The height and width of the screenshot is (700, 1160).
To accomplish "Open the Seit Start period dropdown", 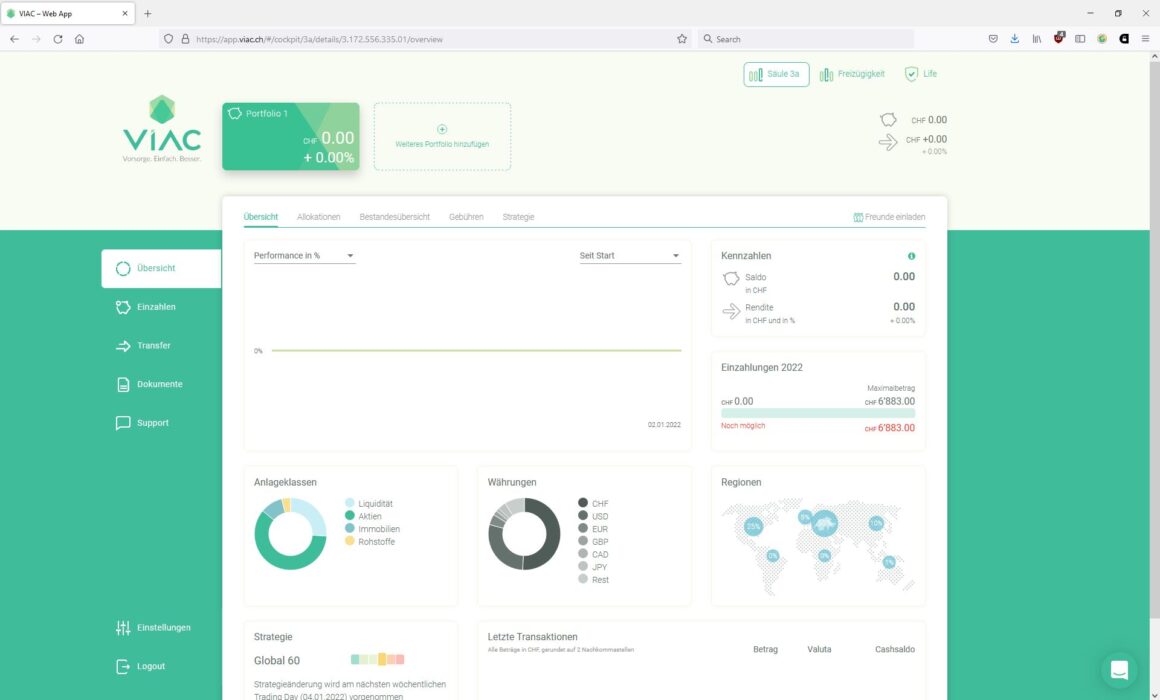I will point(630,255).
